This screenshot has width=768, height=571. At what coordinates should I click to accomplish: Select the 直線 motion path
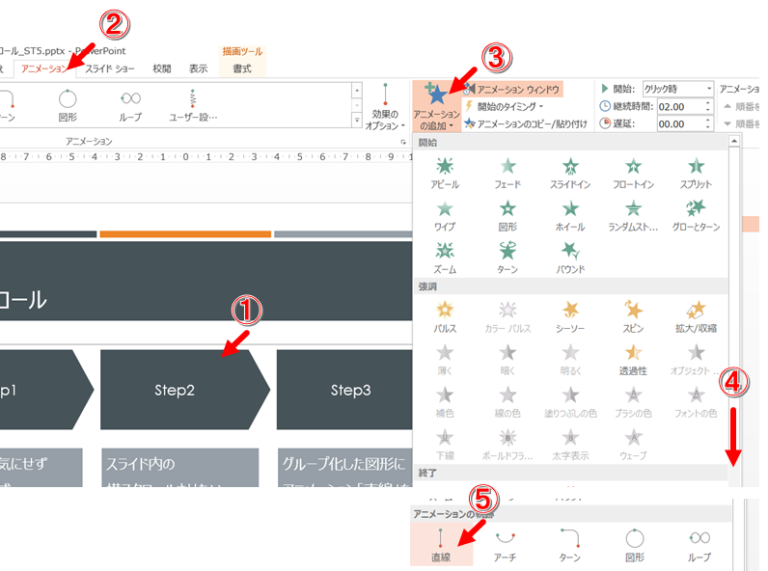(x=440, y=543)
